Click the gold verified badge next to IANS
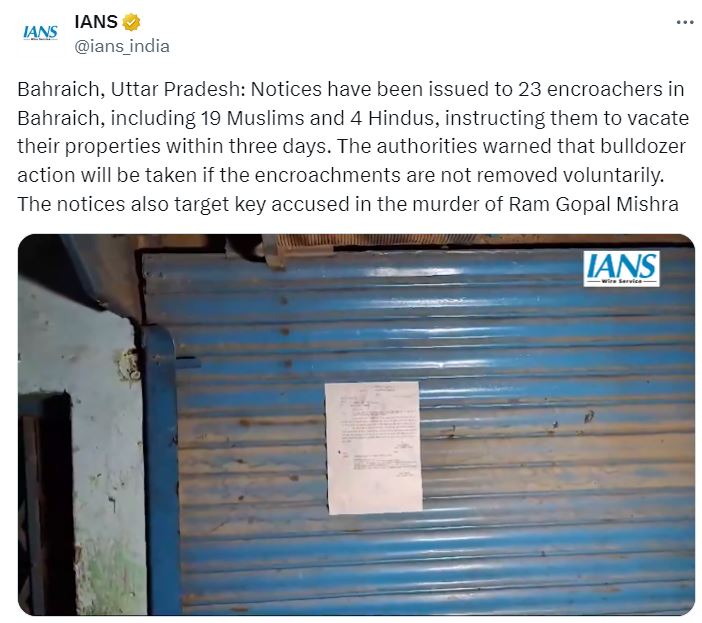This screenshot has width=702, height=623. (131, 22)
